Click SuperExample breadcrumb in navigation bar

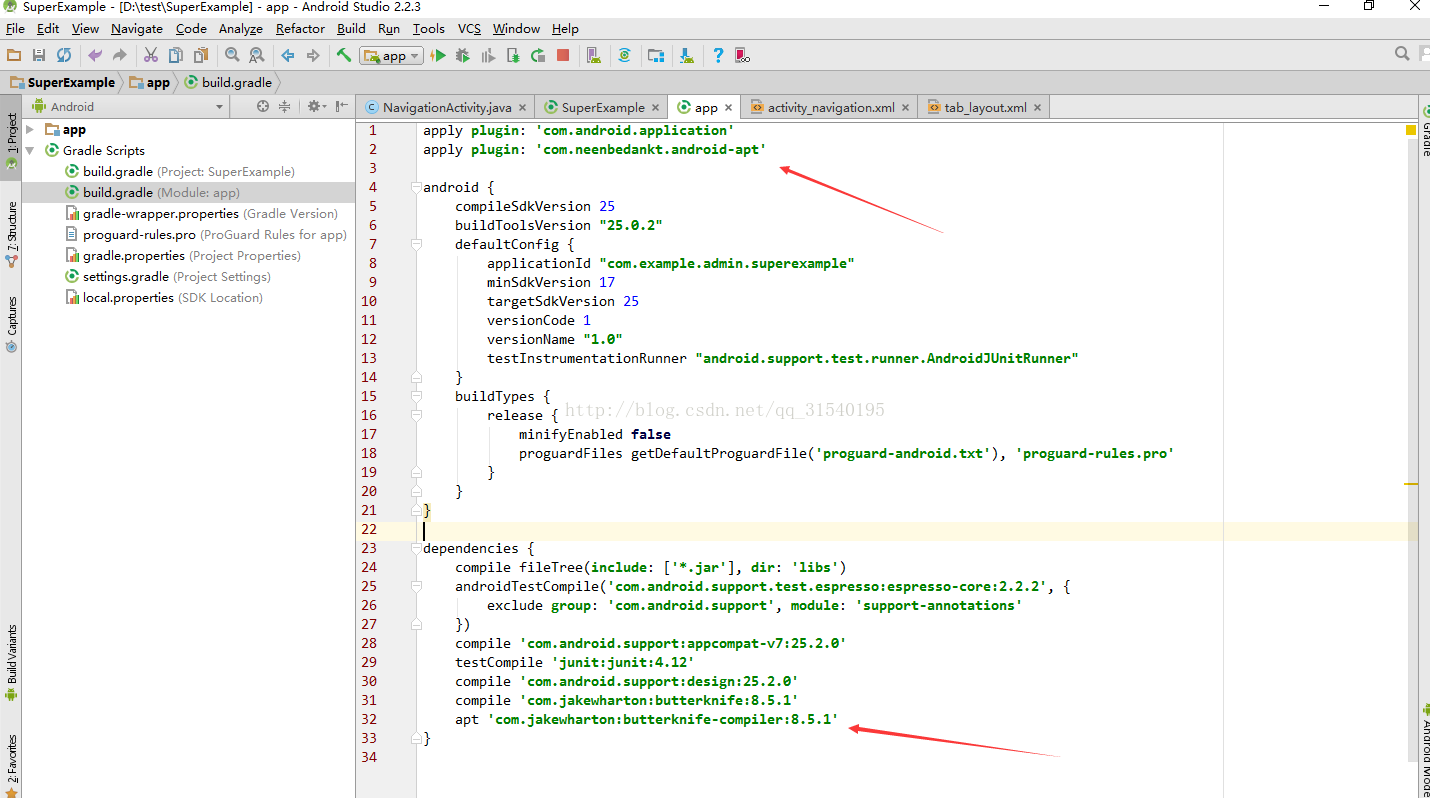tap(62, 82)
